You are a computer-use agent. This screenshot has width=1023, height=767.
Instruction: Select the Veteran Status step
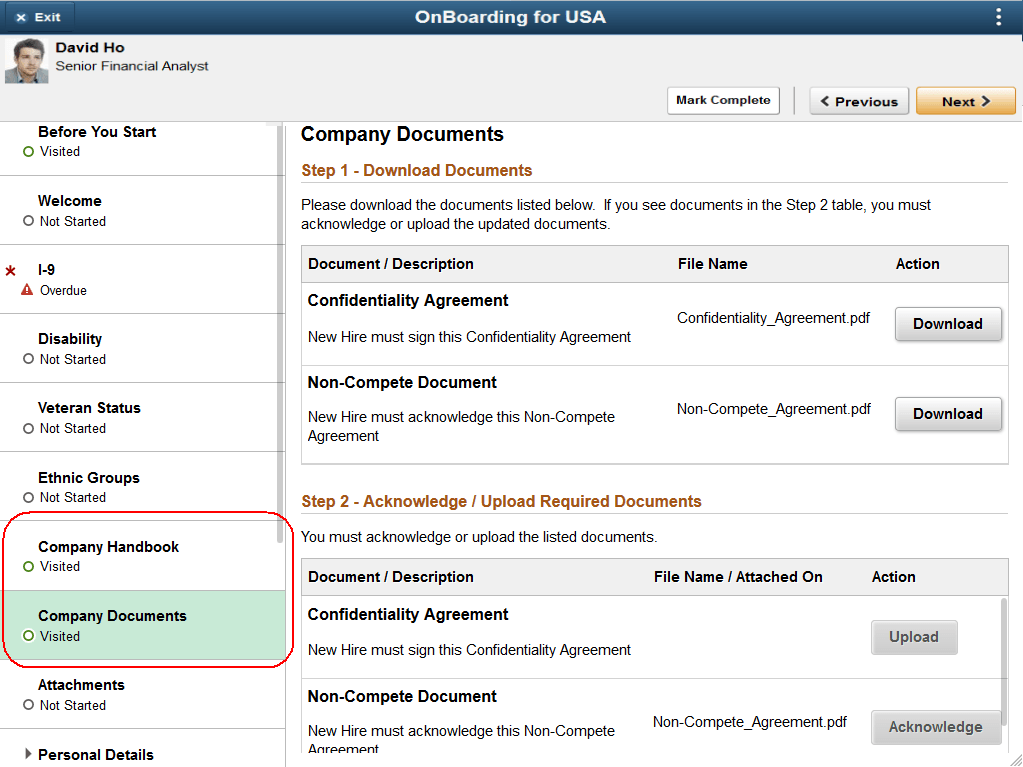point(142,417)
